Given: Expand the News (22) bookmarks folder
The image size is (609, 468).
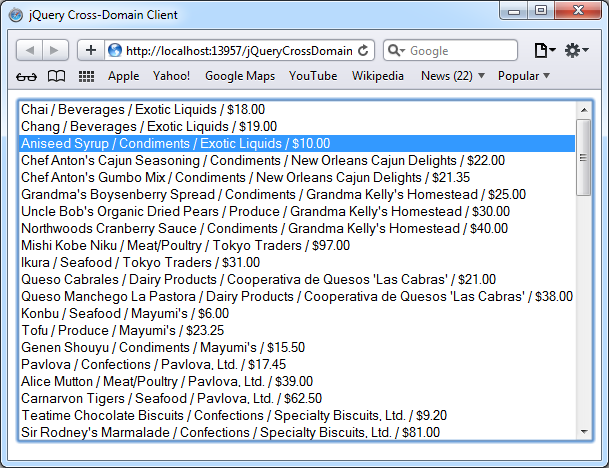Looking at the screenshot, I should pos(452,76).
